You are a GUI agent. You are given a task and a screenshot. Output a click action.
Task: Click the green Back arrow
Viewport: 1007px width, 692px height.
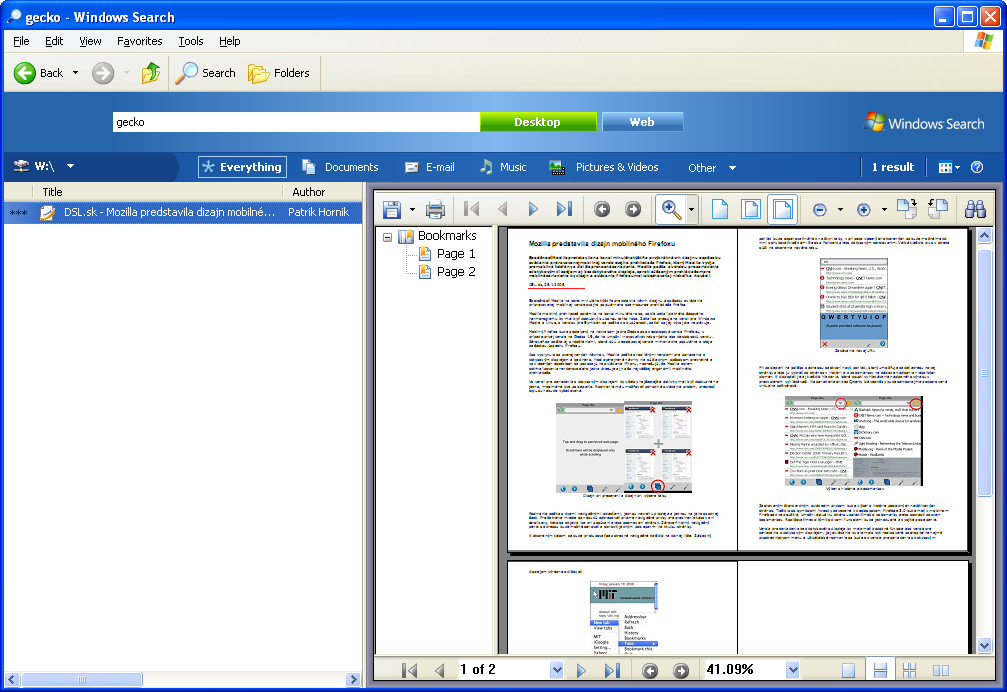(x=24, y=73)
